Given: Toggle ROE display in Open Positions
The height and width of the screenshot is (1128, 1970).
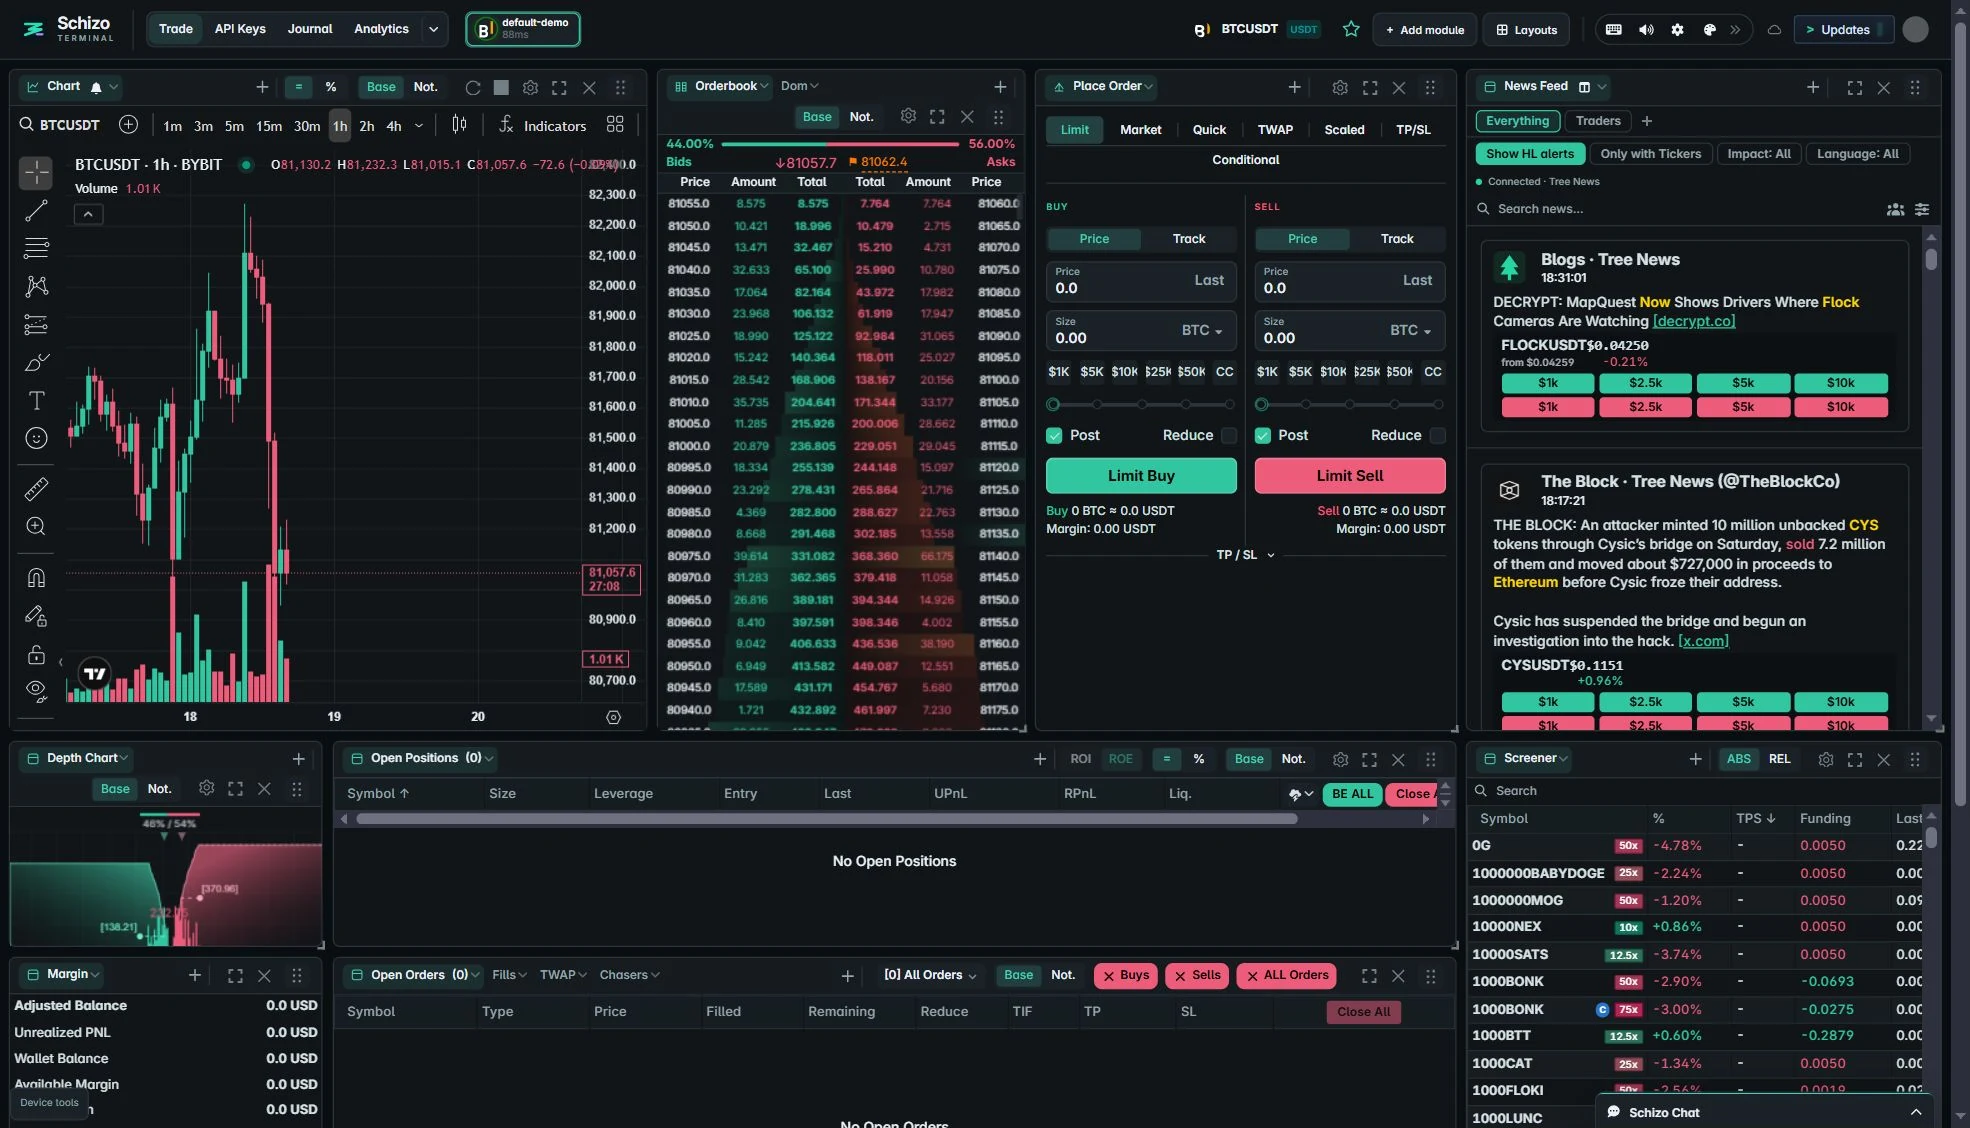Looking at the screenshot, I should click(x=1120, y=759).
